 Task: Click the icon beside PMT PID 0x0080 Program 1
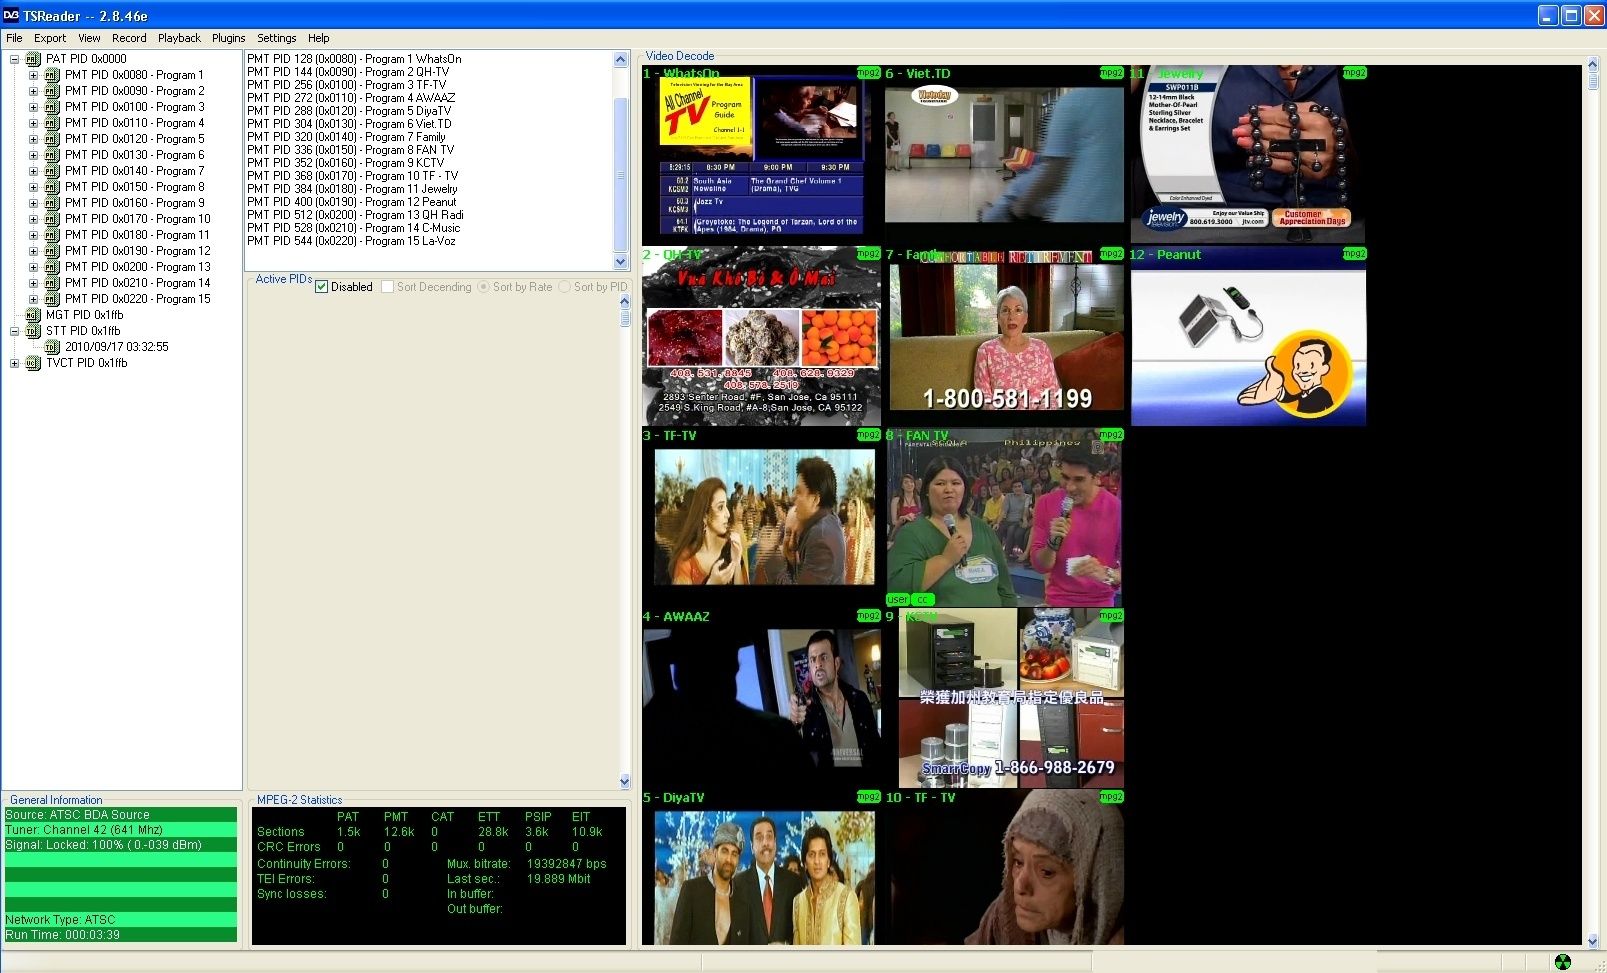point(52,75)
